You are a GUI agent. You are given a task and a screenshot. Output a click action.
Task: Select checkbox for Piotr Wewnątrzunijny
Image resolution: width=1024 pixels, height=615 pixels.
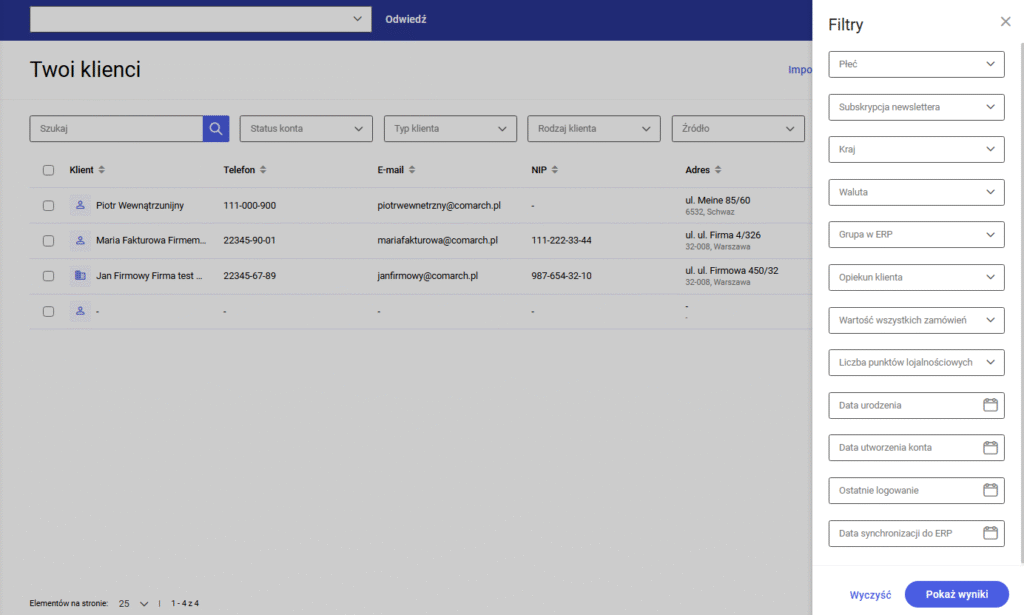[48, 206]
